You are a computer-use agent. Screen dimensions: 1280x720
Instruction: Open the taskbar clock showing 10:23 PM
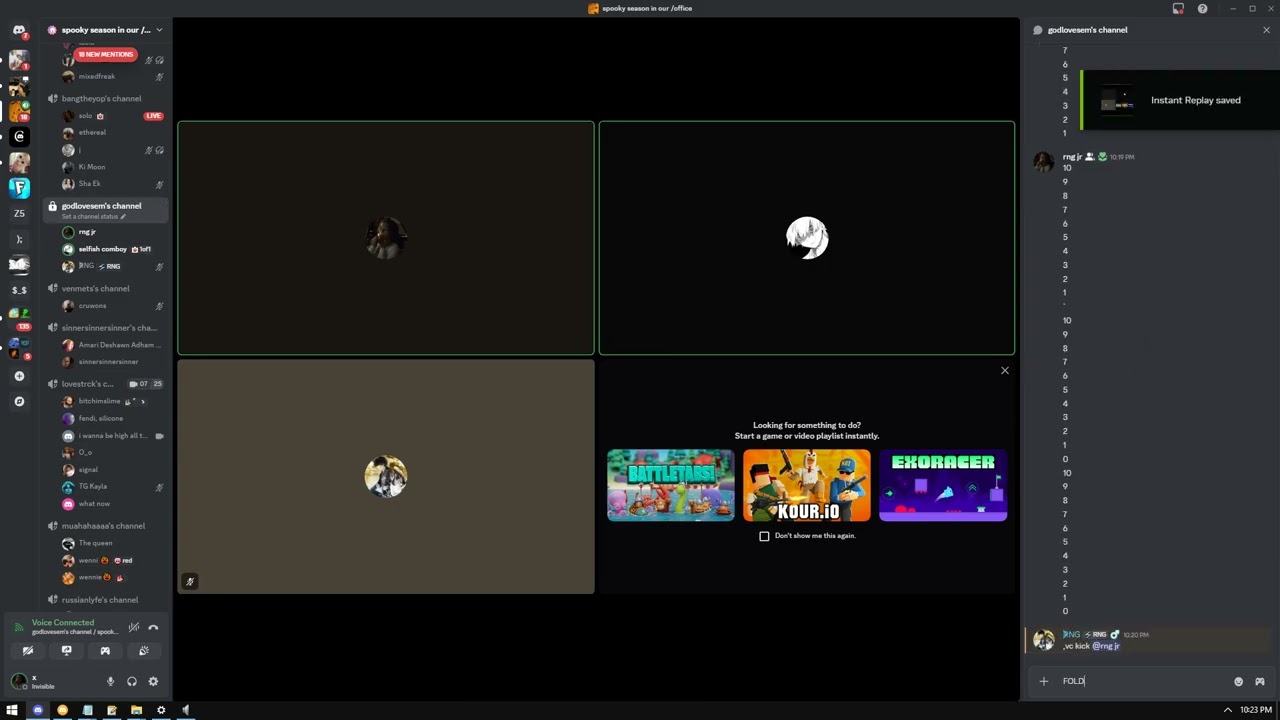click(x=1256, y=710)
